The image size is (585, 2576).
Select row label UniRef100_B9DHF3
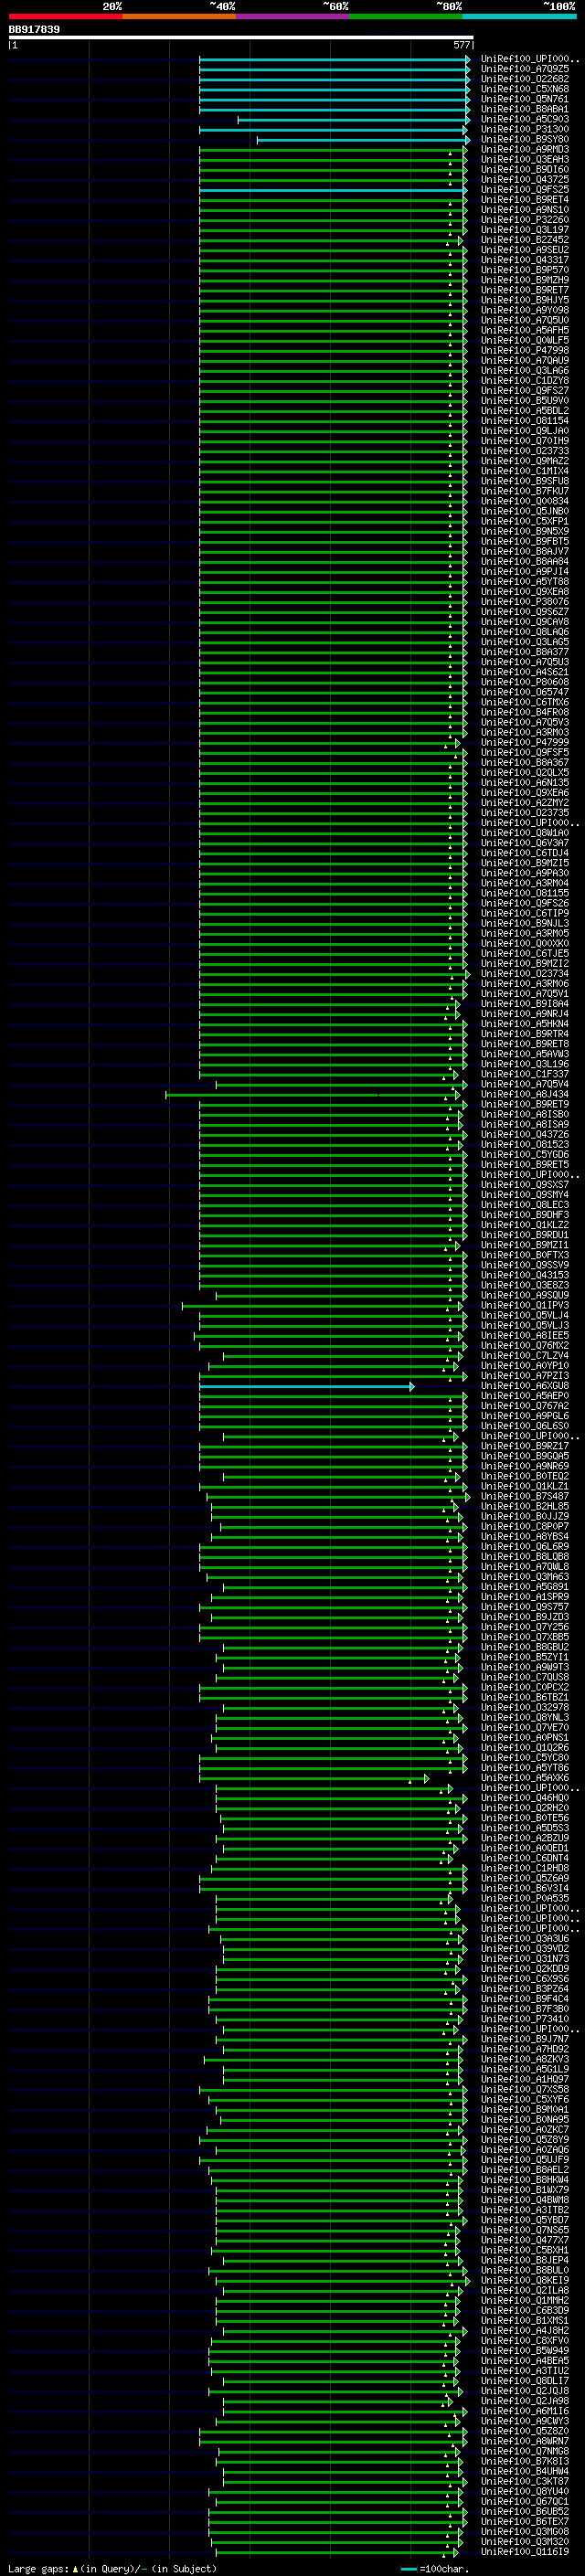525,1215
